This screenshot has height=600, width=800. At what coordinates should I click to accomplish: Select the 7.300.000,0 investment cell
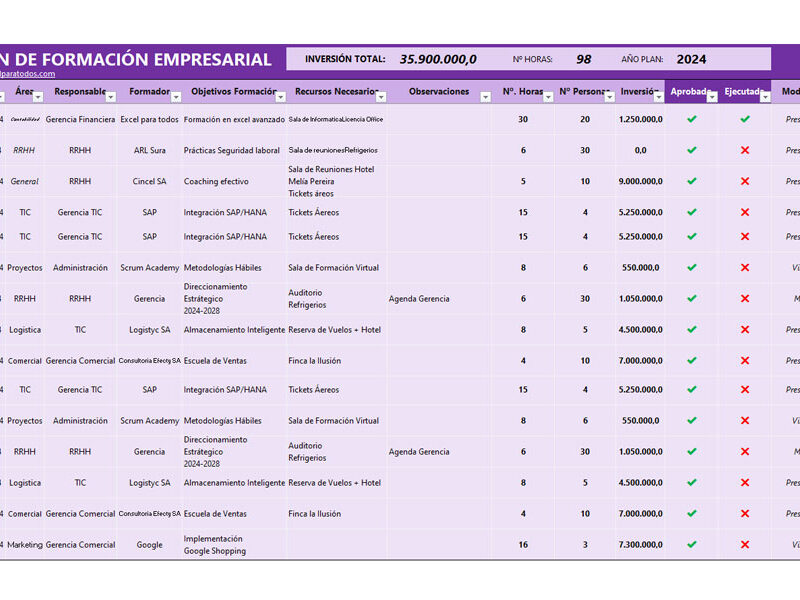tap(640, 545)
